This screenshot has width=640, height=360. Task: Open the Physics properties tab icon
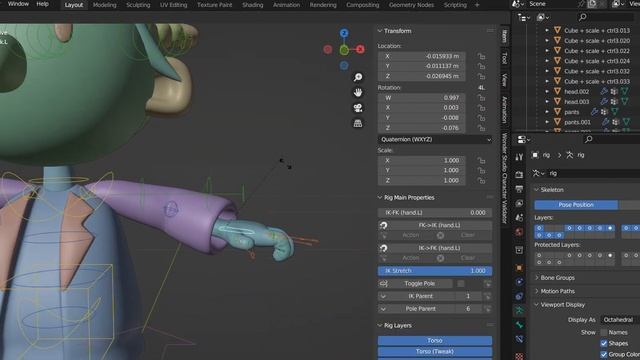point(519,282)
